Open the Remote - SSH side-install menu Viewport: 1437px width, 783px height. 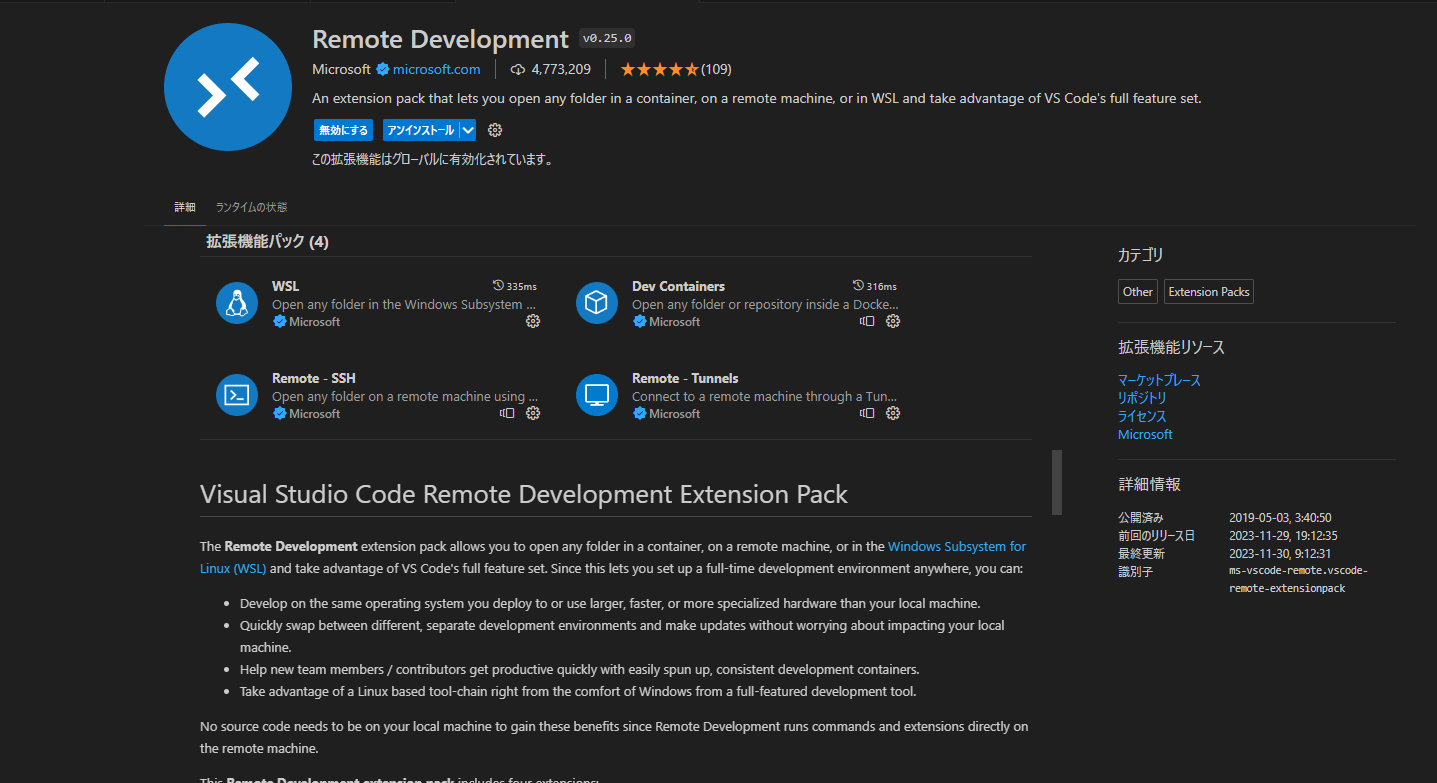pos(507,413)
